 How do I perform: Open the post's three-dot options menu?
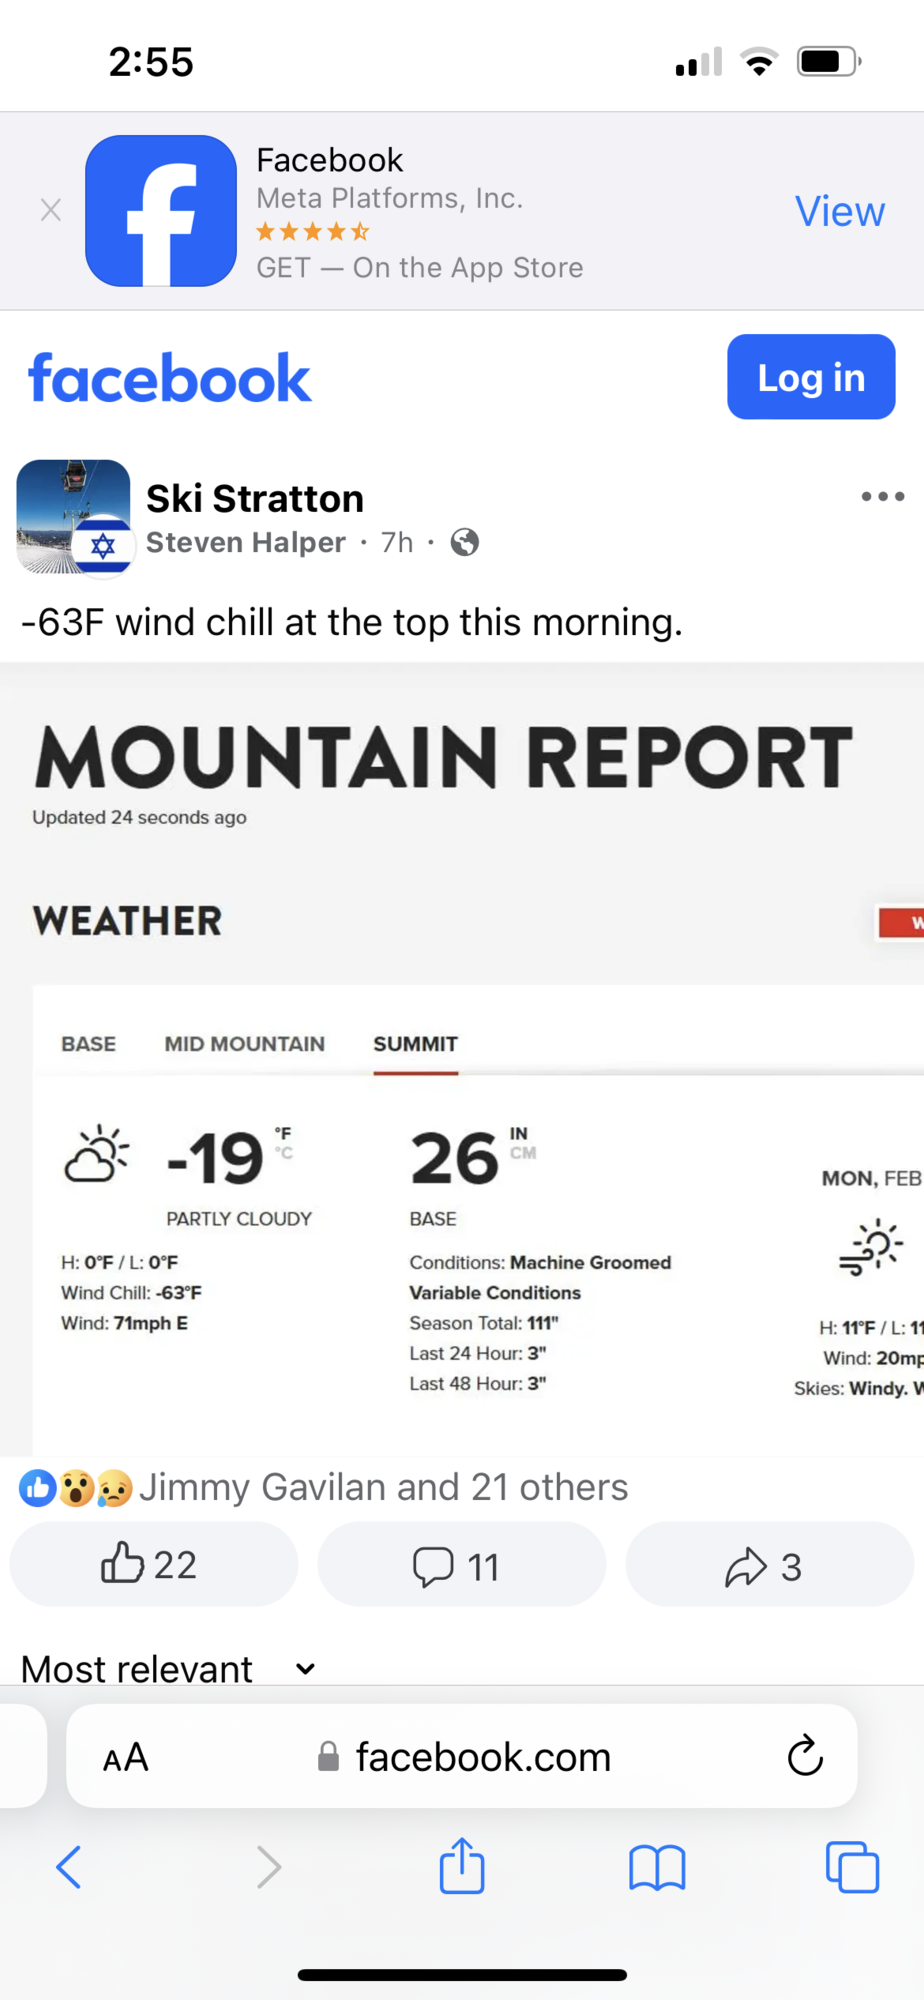[x=883, y=496]
